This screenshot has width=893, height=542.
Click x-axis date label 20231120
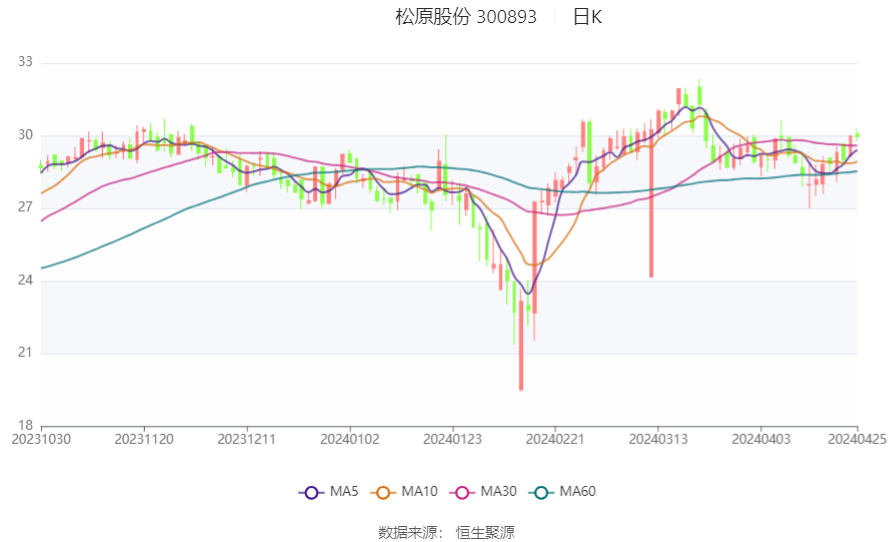click(x=144, y=440)
